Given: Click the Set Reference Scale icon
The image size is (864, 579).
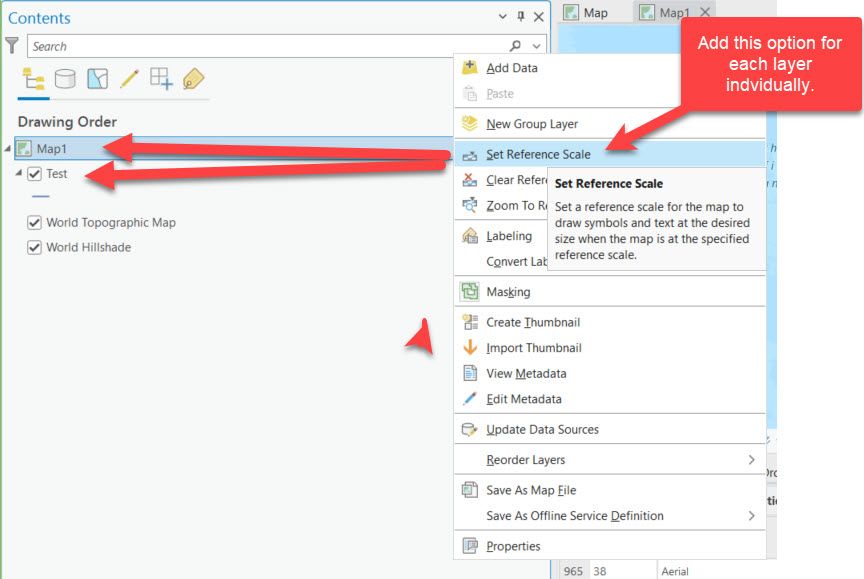Looking at the screenshot, I should pyautogui.click(x=469, y=155).
